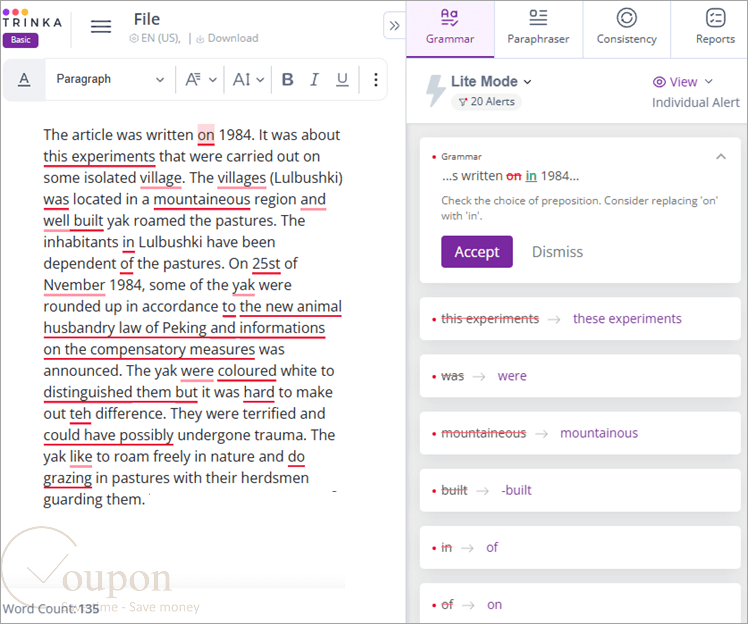Open the Grammar tab
Screen dimensions: 748x624
point(450,28)
